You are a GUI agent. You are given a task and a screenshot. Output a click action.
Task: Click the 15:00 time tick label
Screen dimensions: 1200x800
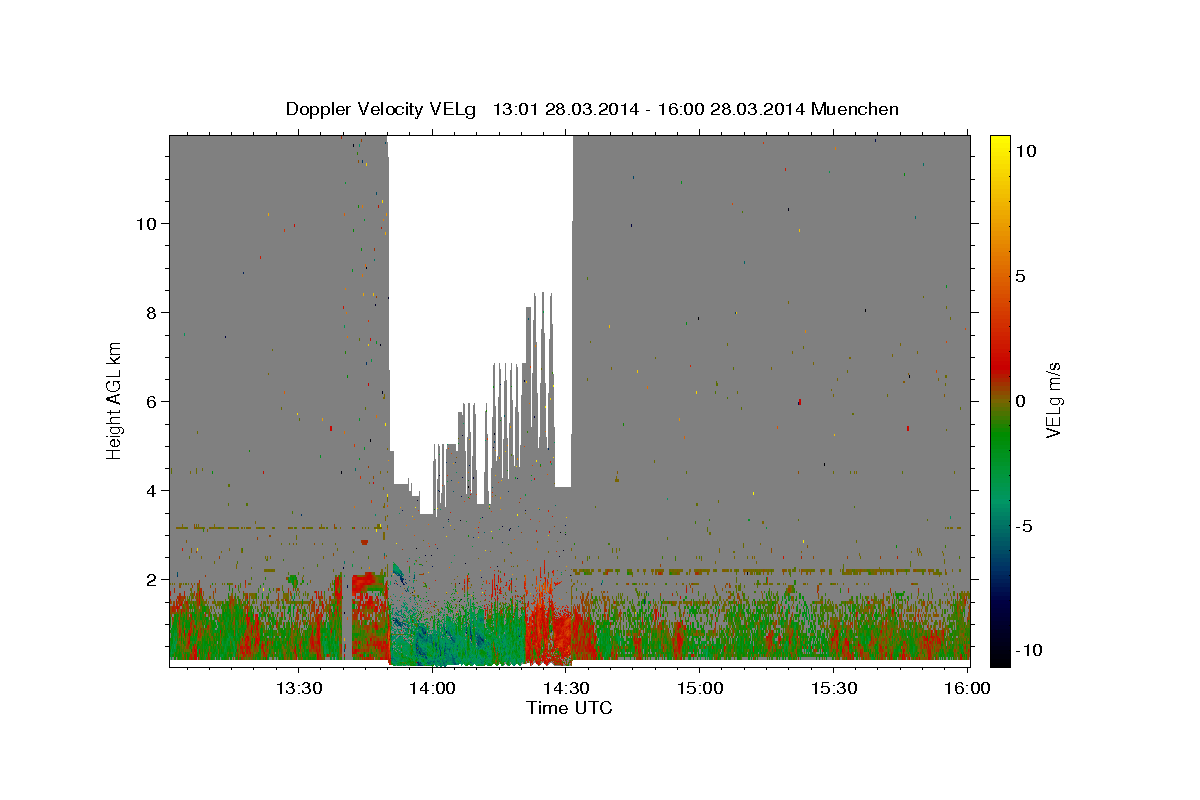click(x=700, y=689)
